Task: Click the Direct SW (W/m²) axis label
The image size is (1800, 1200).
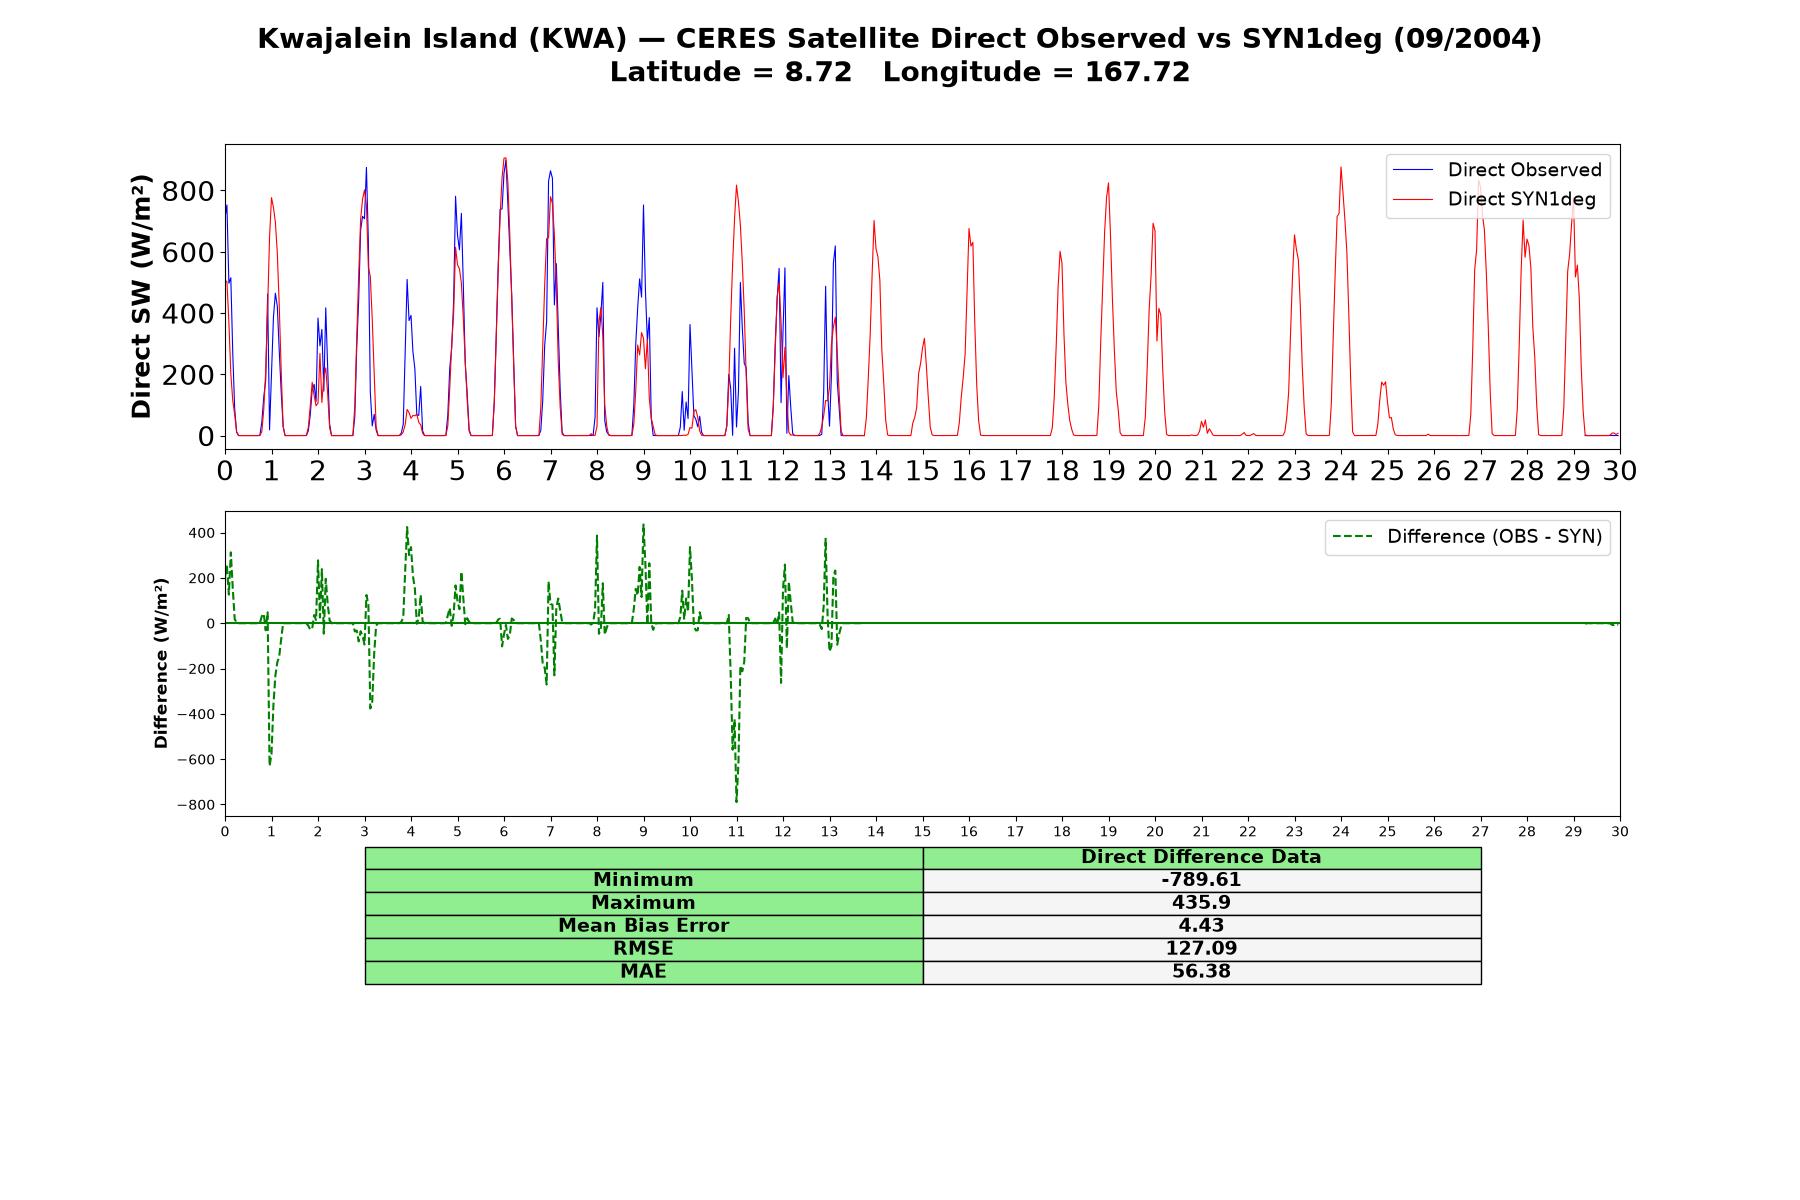Action: 141,296
